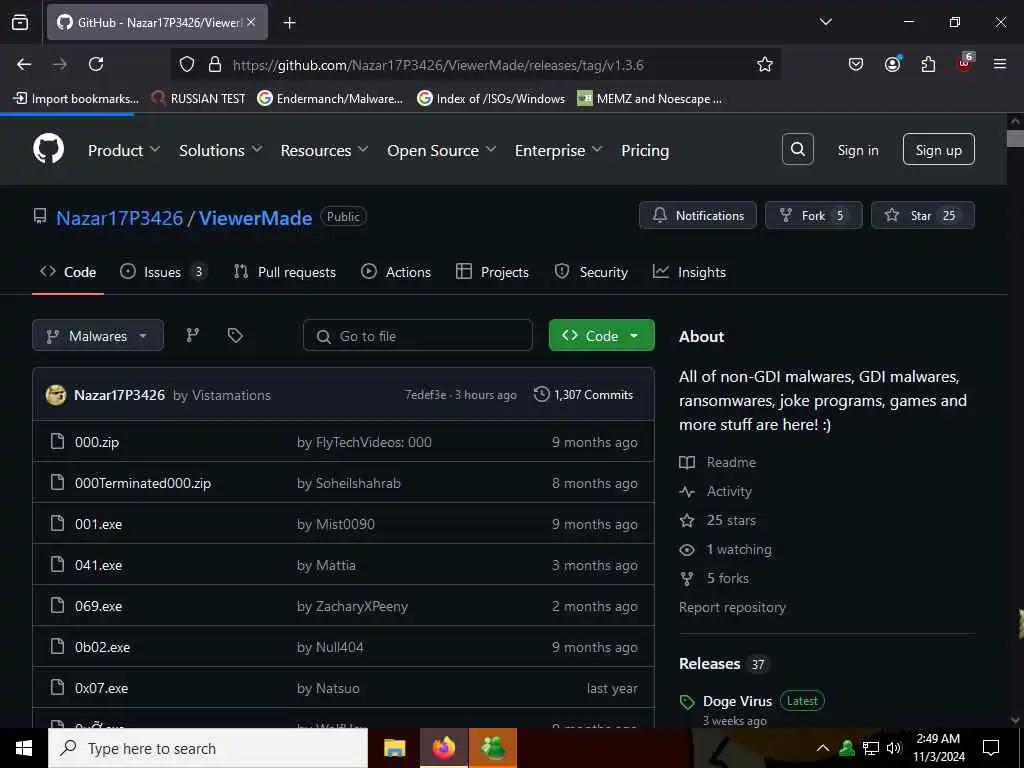This screenshot has width=1024, height=768.
Task: Open a new browser tab
Action: tap(289, 23)
